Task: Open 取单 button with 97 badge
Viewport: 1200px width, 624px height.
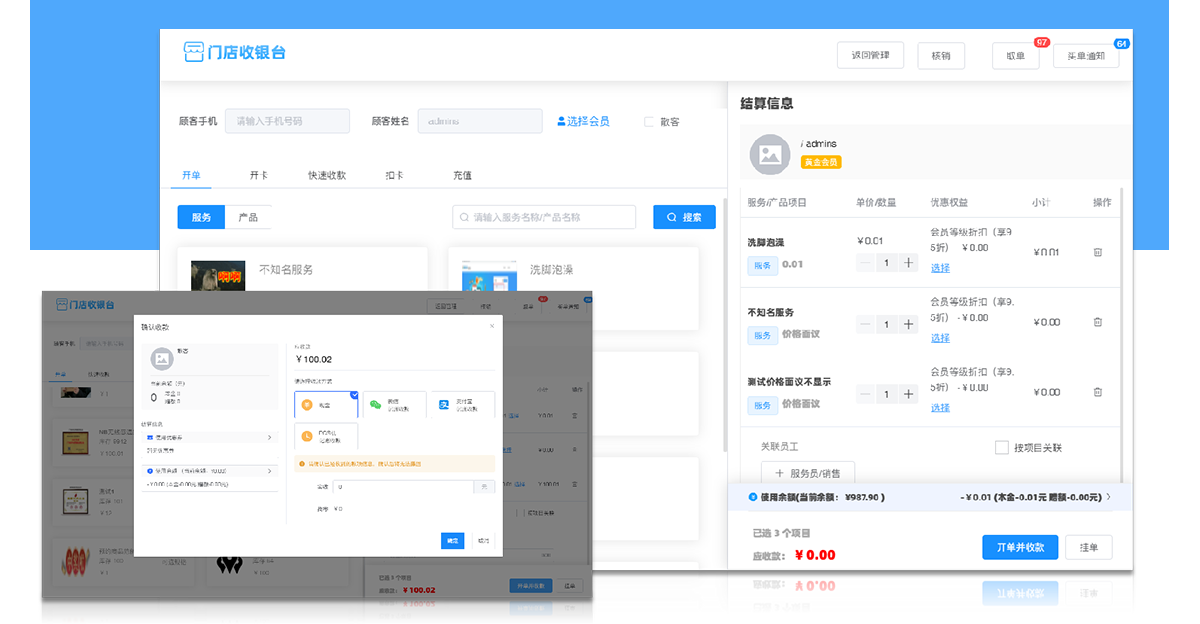Action: coord(1015,56)
